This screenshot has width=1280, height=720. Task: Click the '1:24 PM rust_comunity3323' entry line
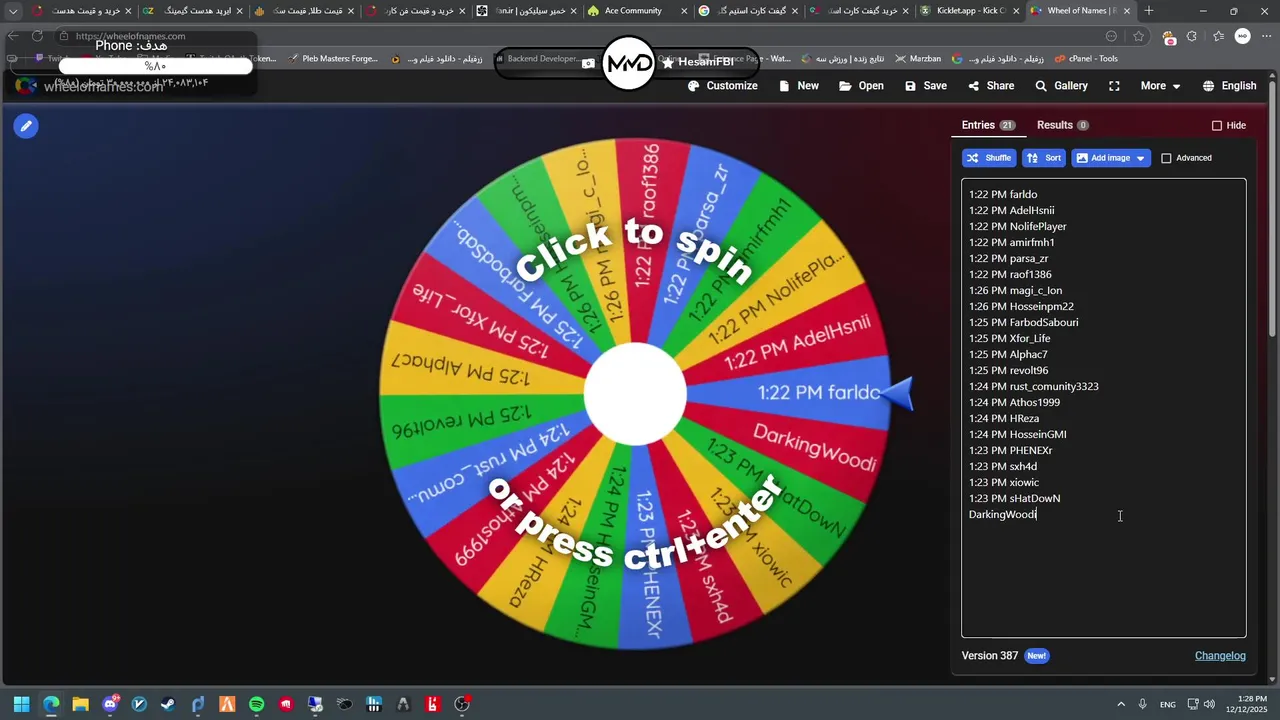[1033, 386]
